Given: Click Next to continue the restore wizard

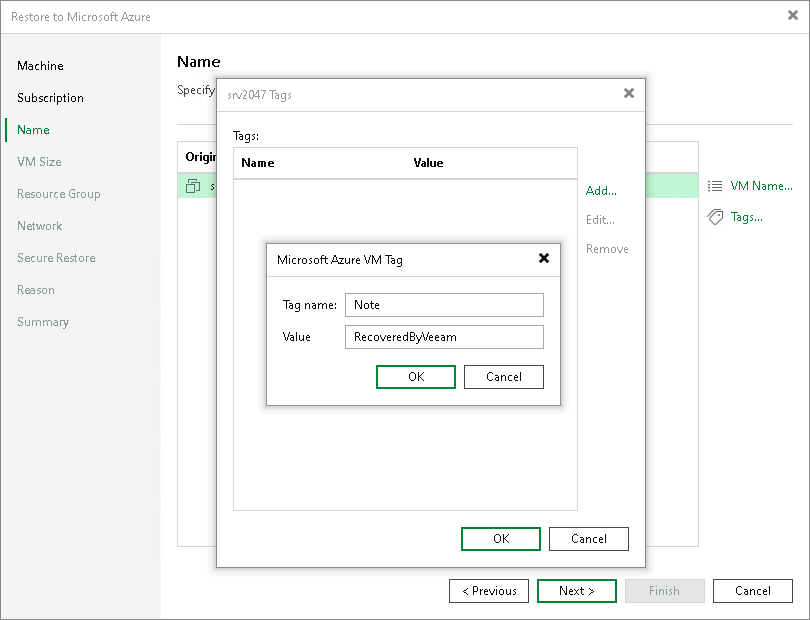Looking at the screenshot, I should coord(576,590).
